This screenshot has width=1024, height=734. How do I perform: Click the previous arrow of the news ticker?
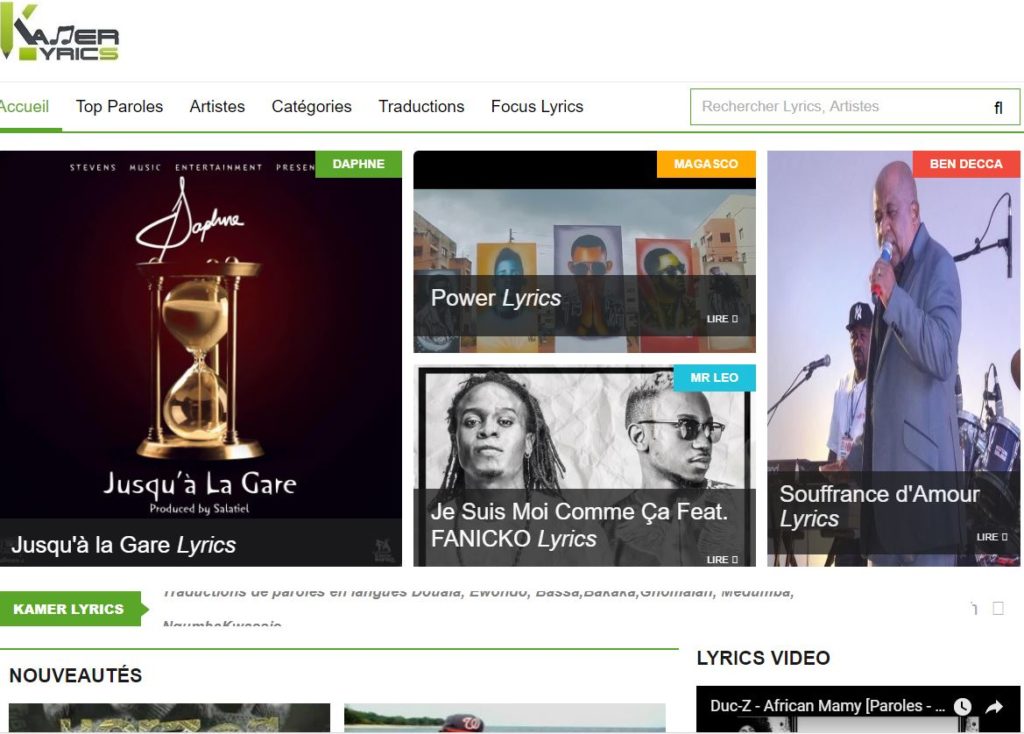(974, 609)
